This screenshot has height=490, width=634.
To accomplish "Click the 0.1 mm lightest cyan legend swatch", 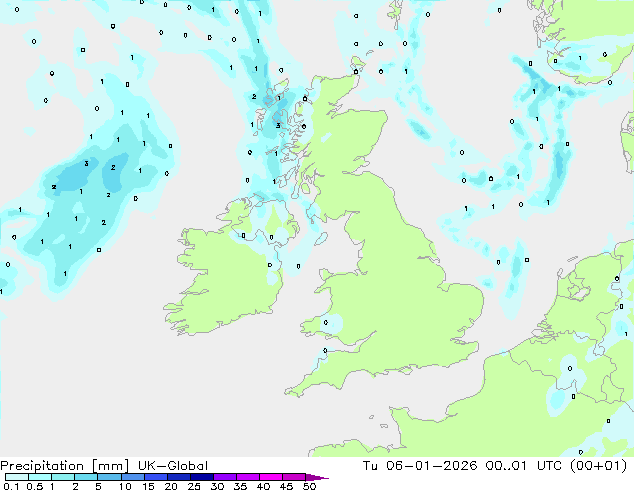I will (x=17, y=477).
